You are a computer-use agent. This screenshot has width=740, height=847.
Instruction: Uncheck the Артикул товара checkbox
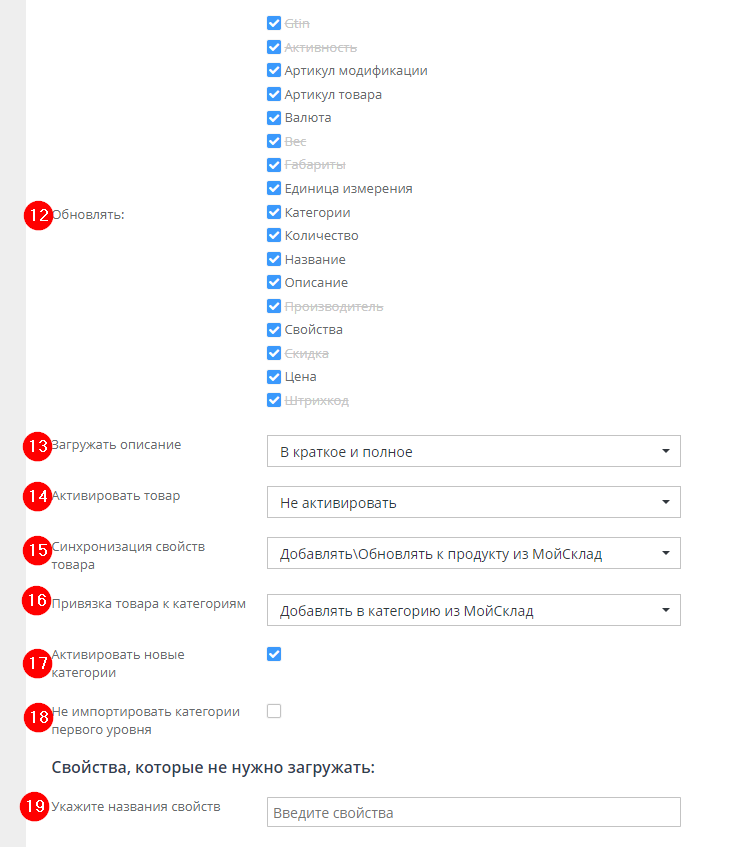[274, 94]
